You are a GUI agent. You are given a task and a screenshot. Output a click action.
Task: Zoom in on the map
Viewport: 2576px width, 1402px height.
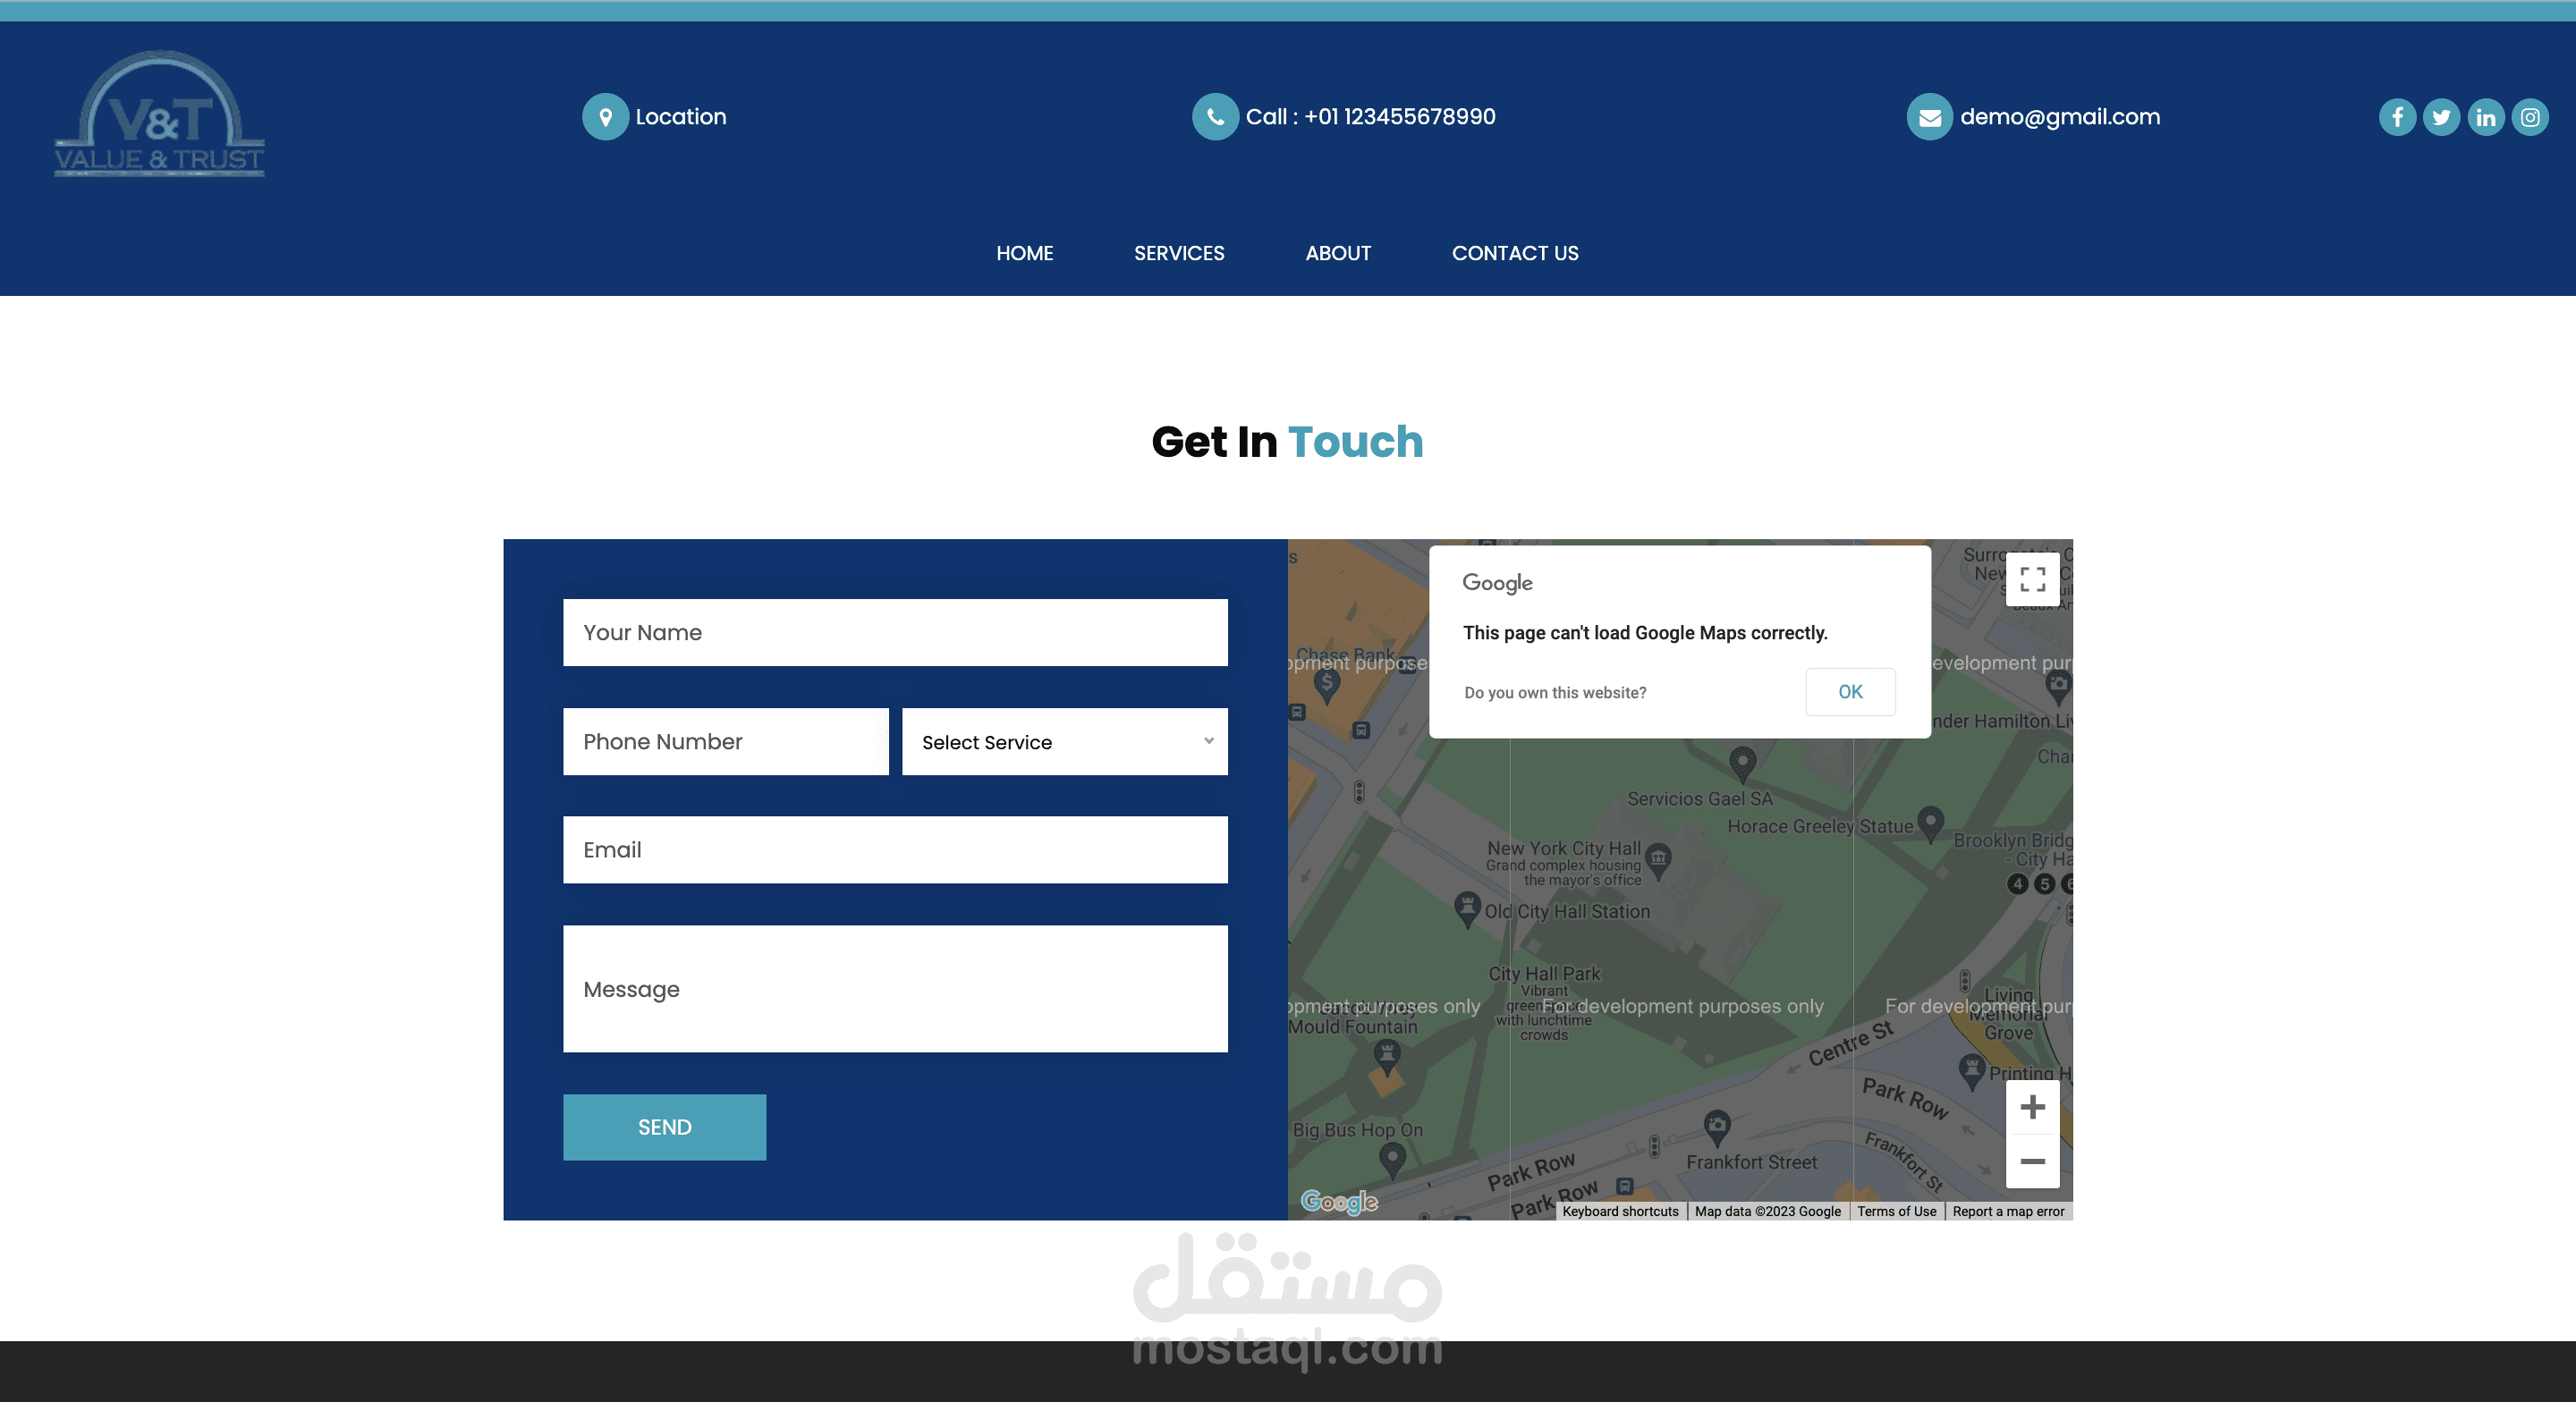pos(2032,1107)
